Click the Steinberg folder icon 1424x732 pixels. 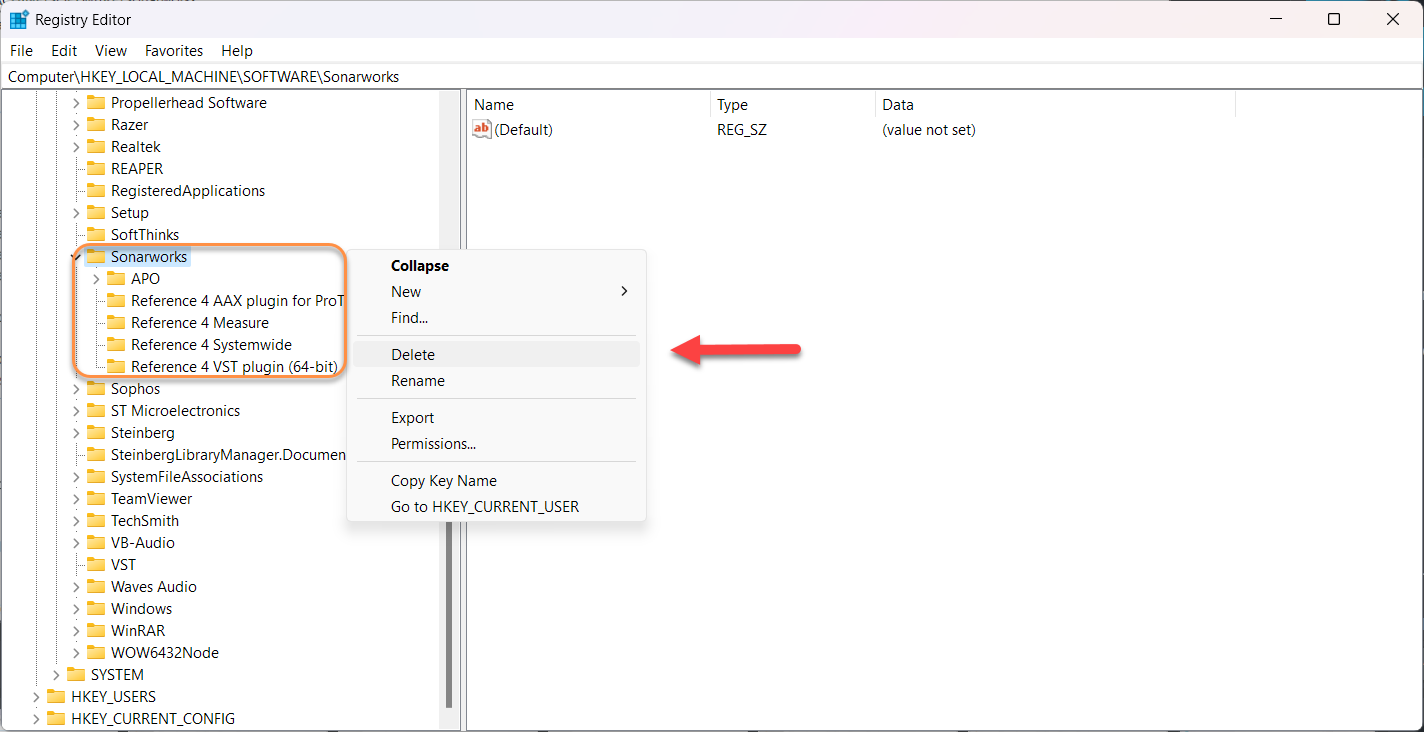click(96, 432)
